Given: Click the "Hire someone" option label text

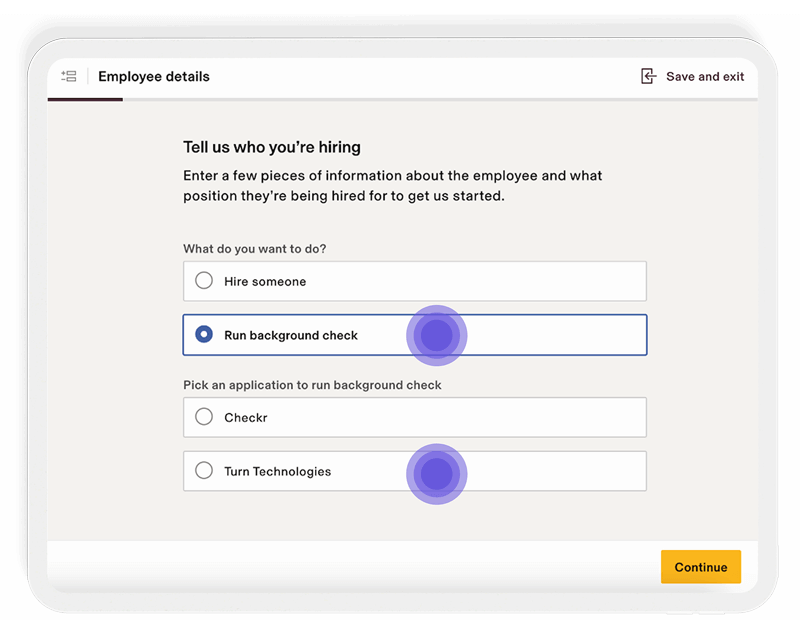Looking at the screenshot, I should tap(265, 282).
